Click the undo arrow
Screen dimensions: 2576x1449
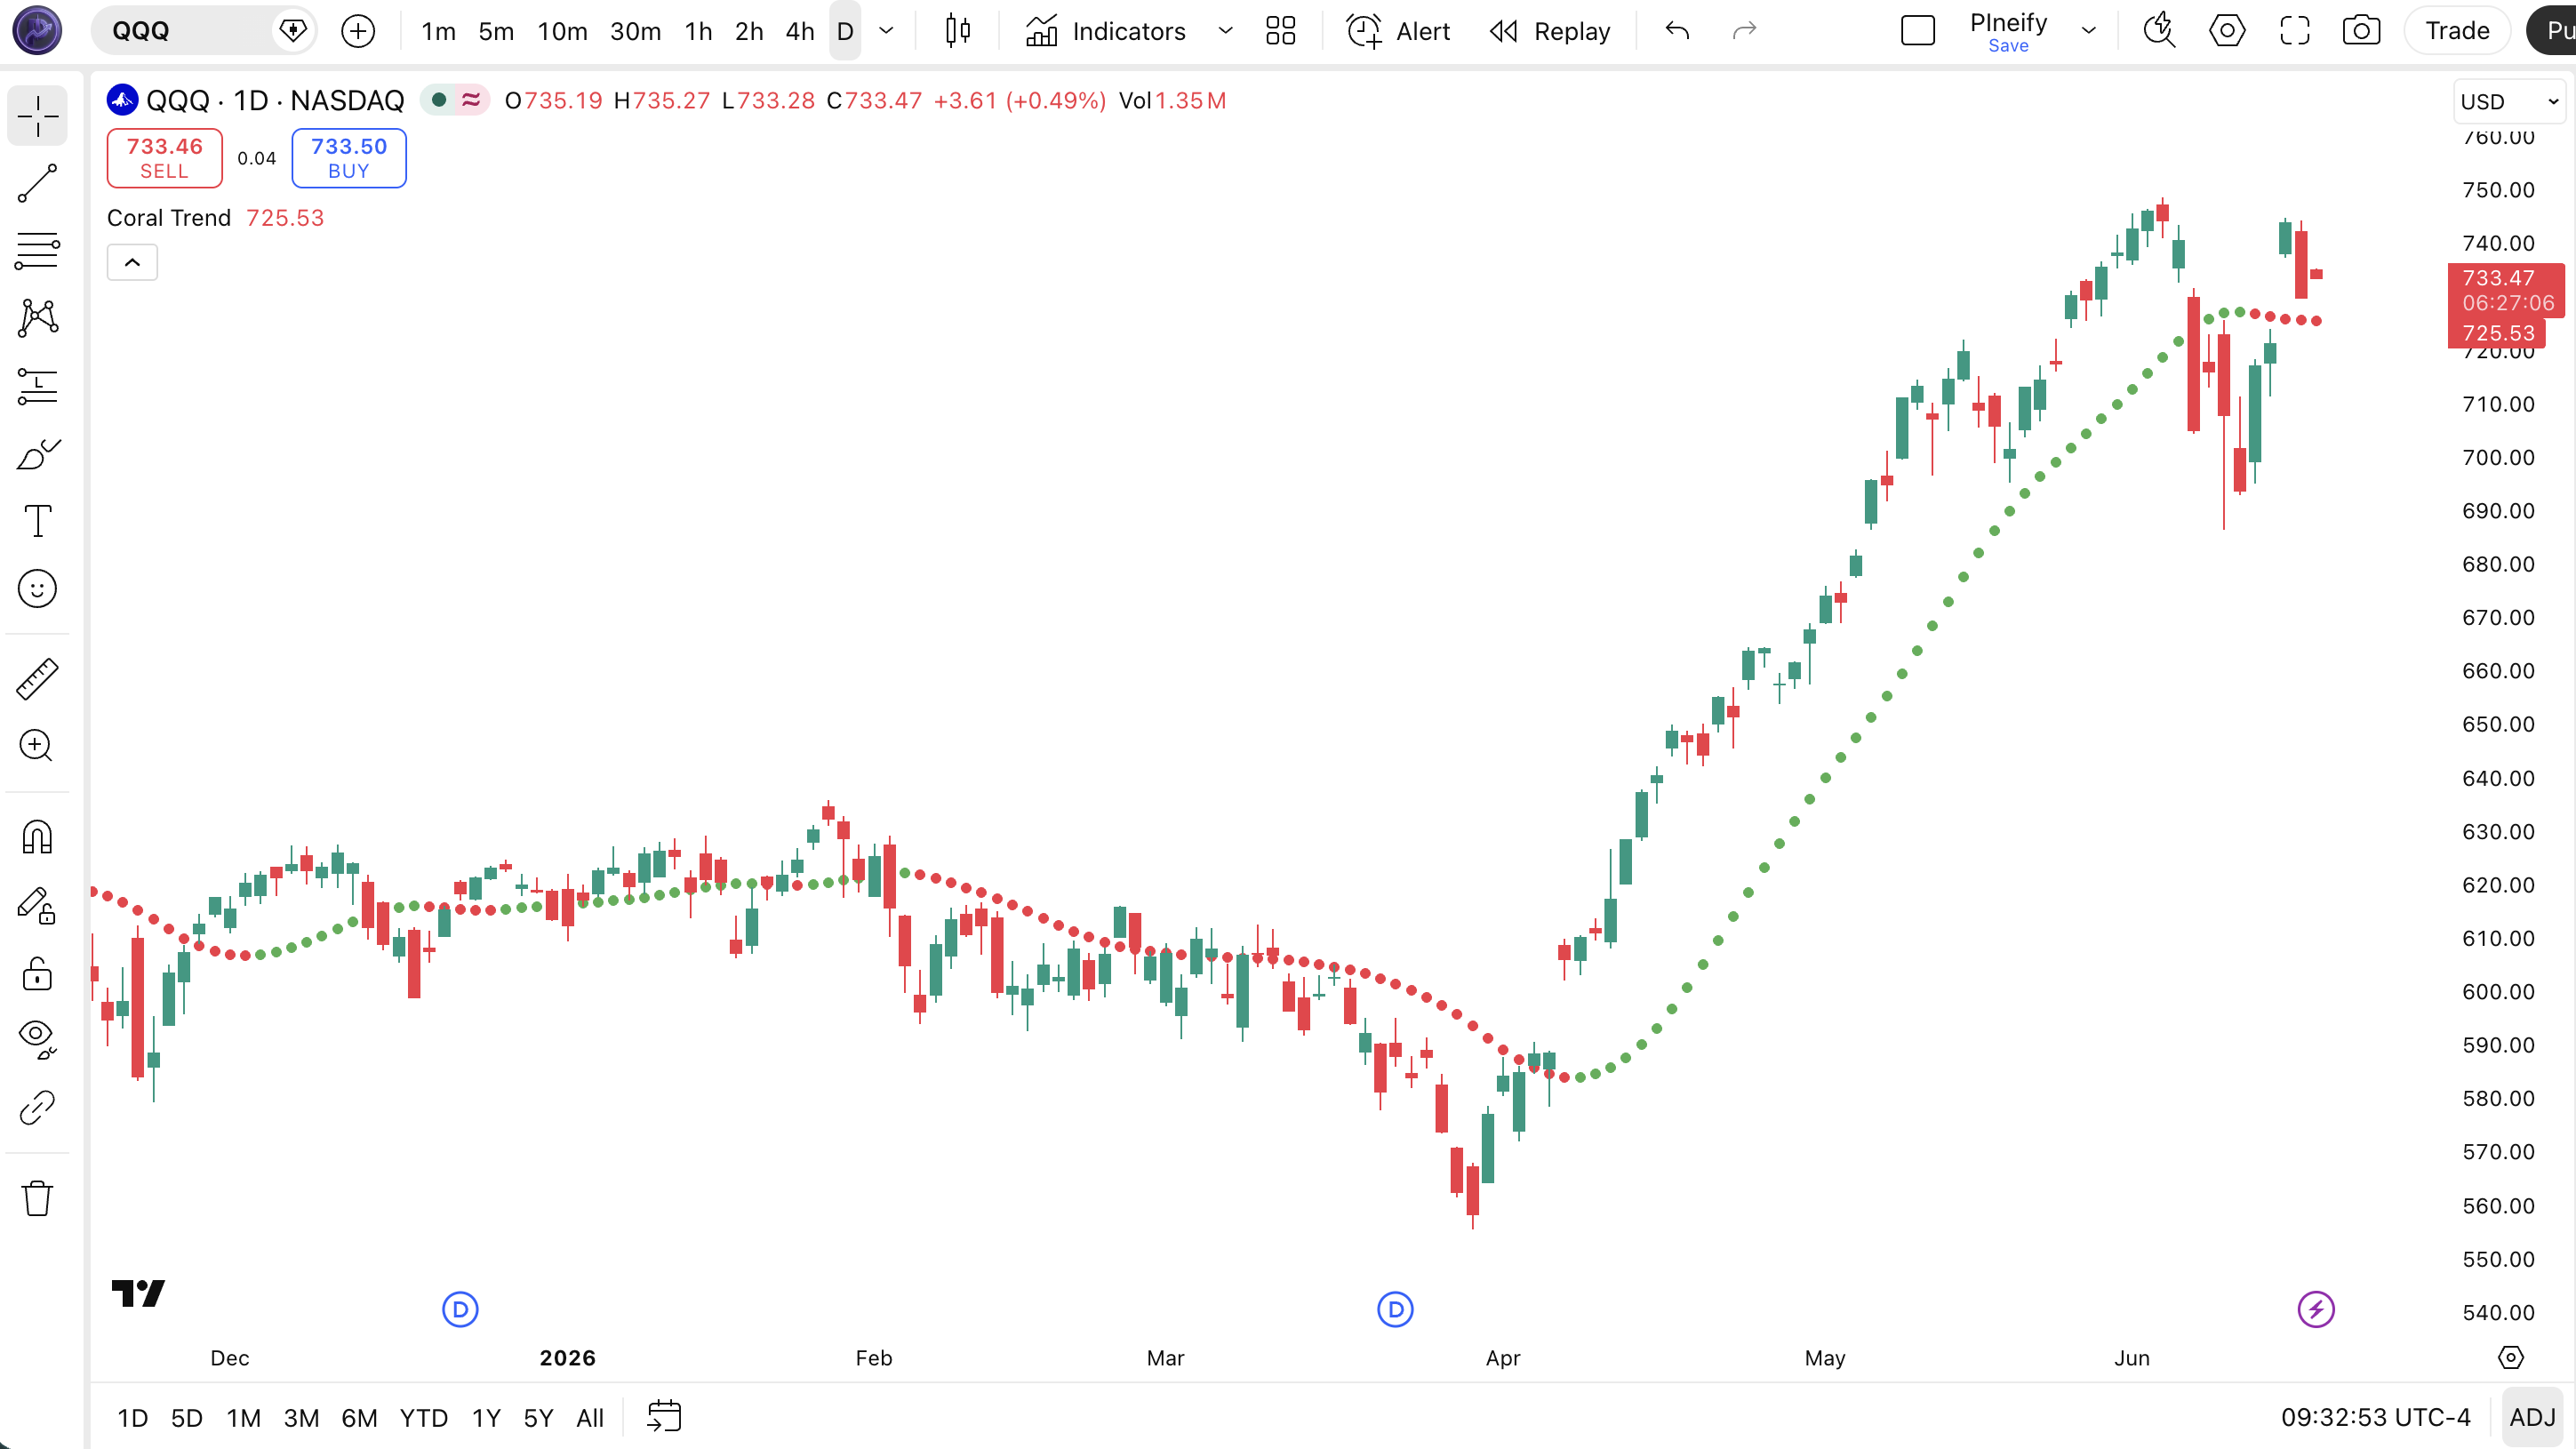pos(1677,31)
